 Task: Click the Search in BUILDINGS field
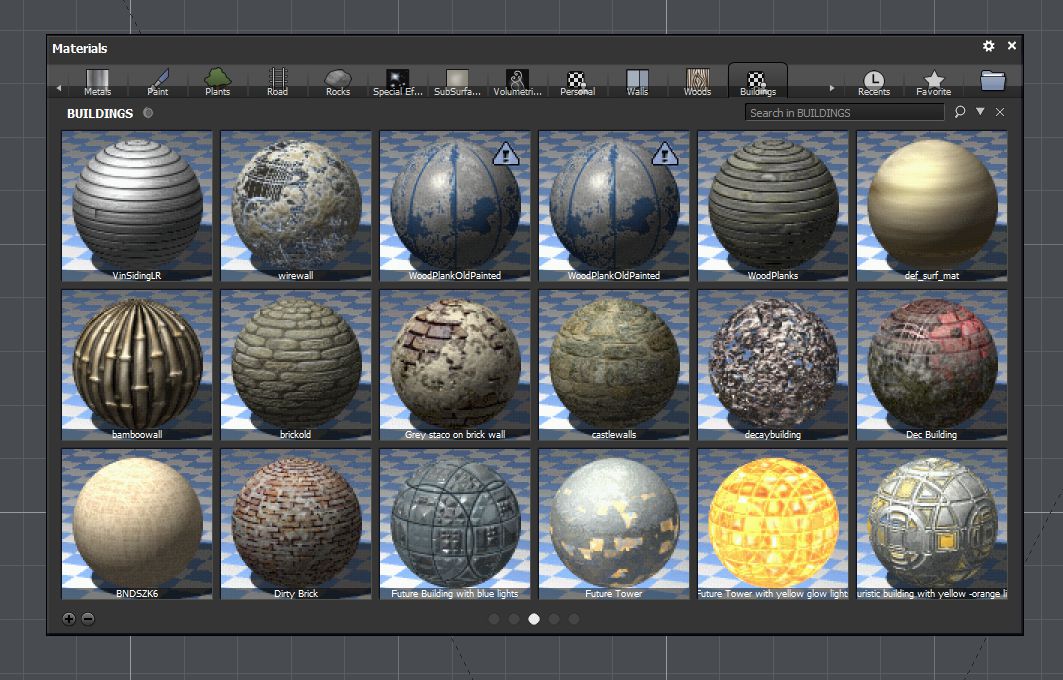844,113
